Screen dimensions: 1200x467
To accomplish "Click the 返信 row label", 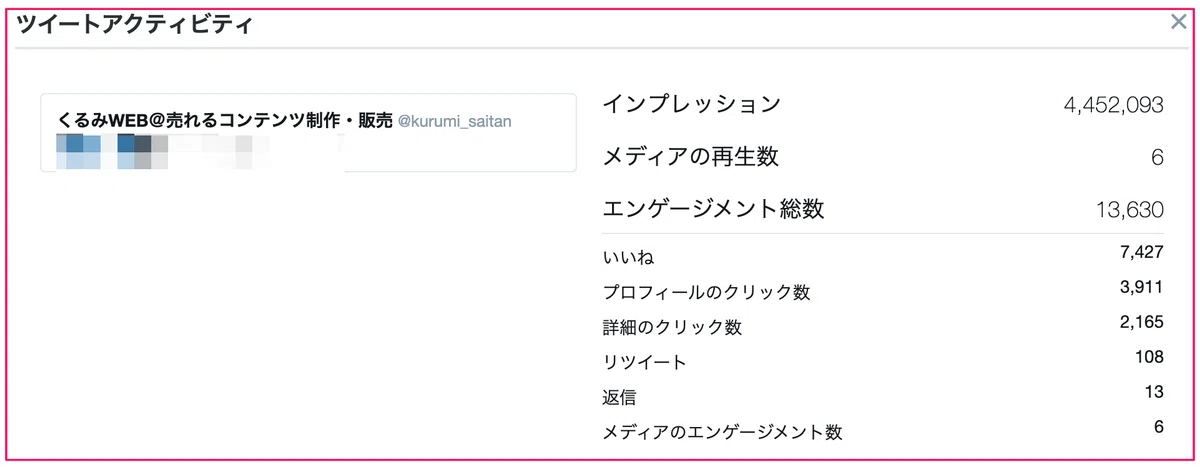I will (620, 397).
